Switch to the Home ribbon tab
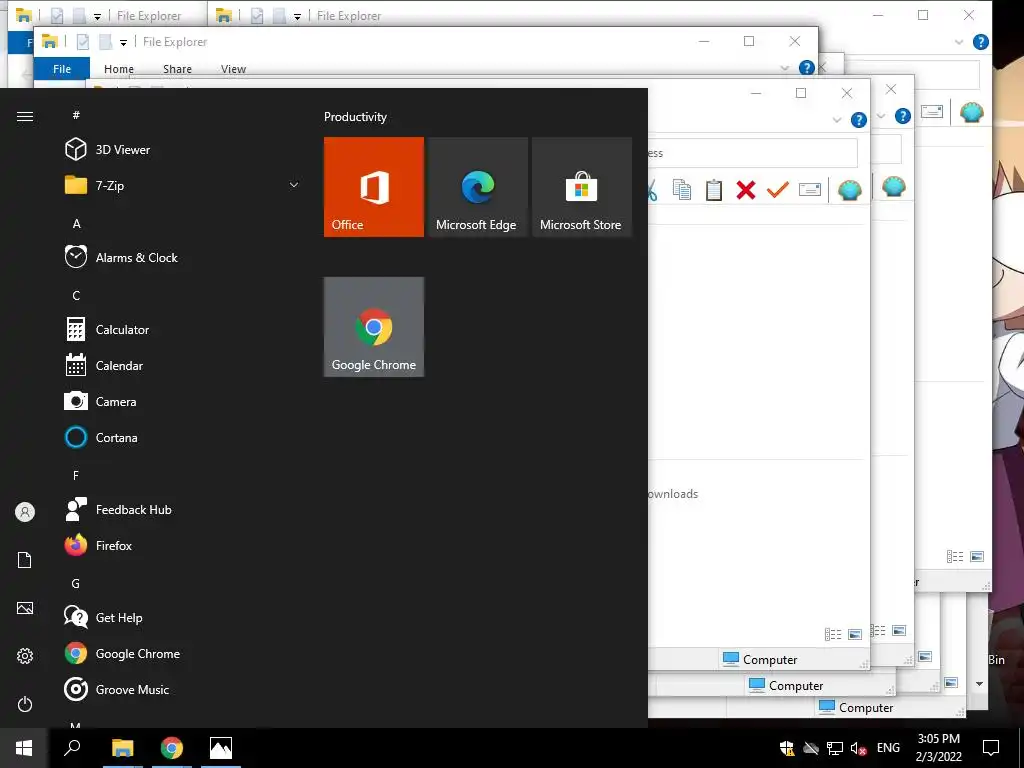 tap(119, 69)
